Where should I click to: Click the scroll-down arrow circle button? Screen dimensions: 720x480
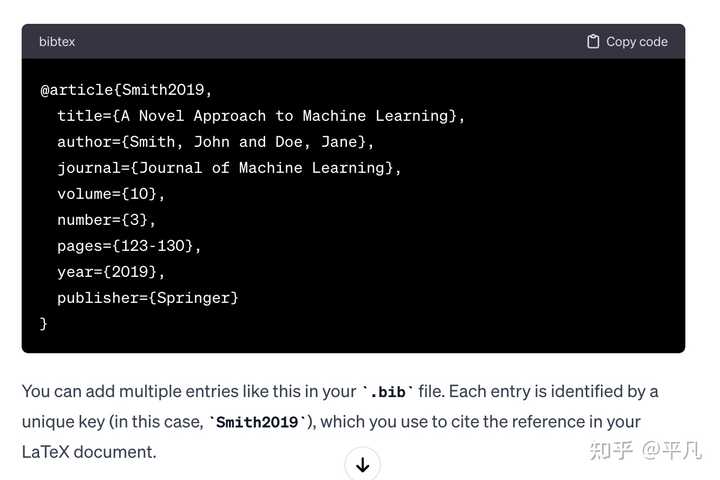tap(362, 464)
